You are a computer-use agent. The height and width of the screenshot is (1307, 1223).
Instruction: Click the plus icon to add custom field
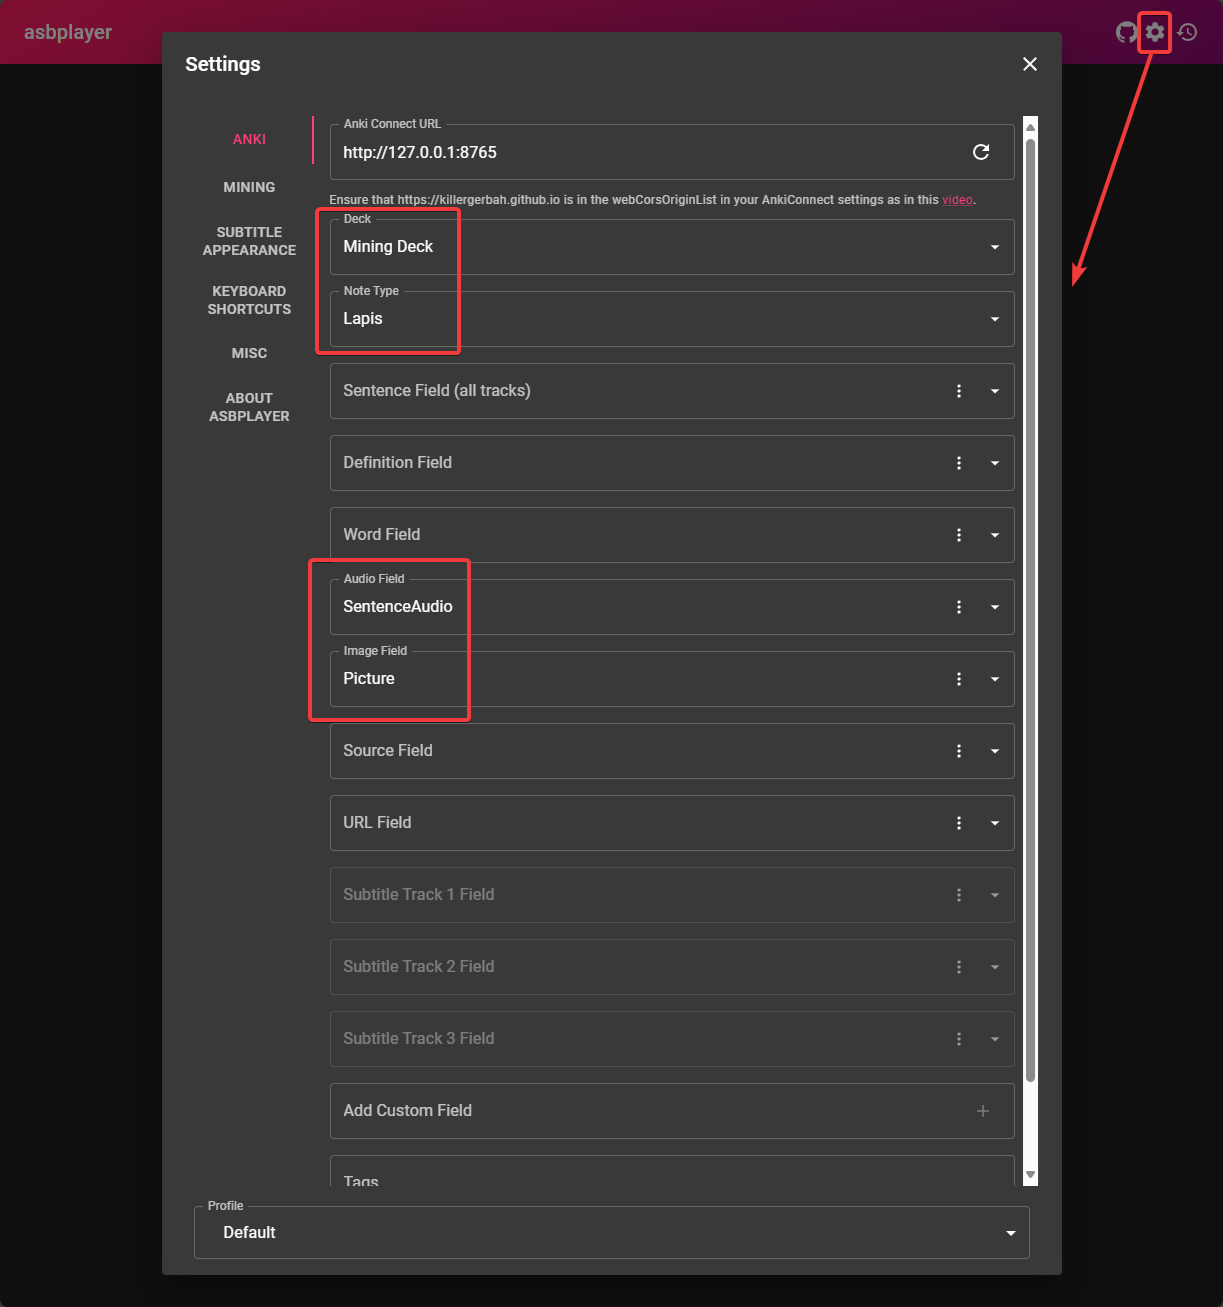(983, 1111)
